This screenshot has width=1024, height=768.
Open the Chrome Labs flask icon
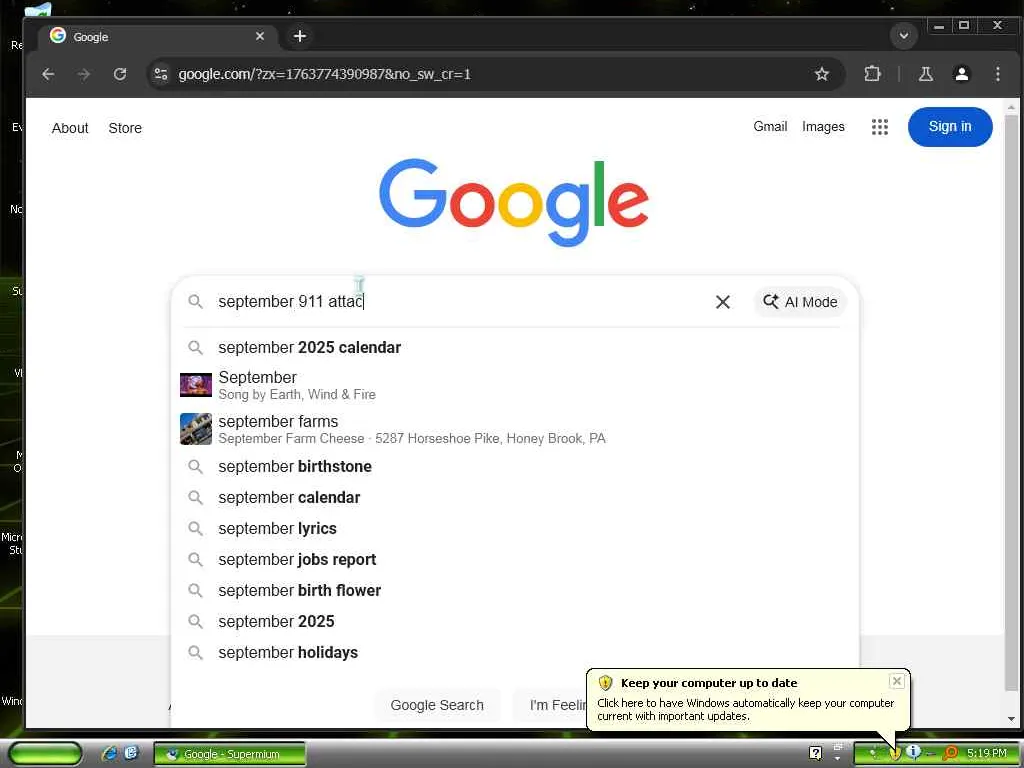(x=925, y=74)
